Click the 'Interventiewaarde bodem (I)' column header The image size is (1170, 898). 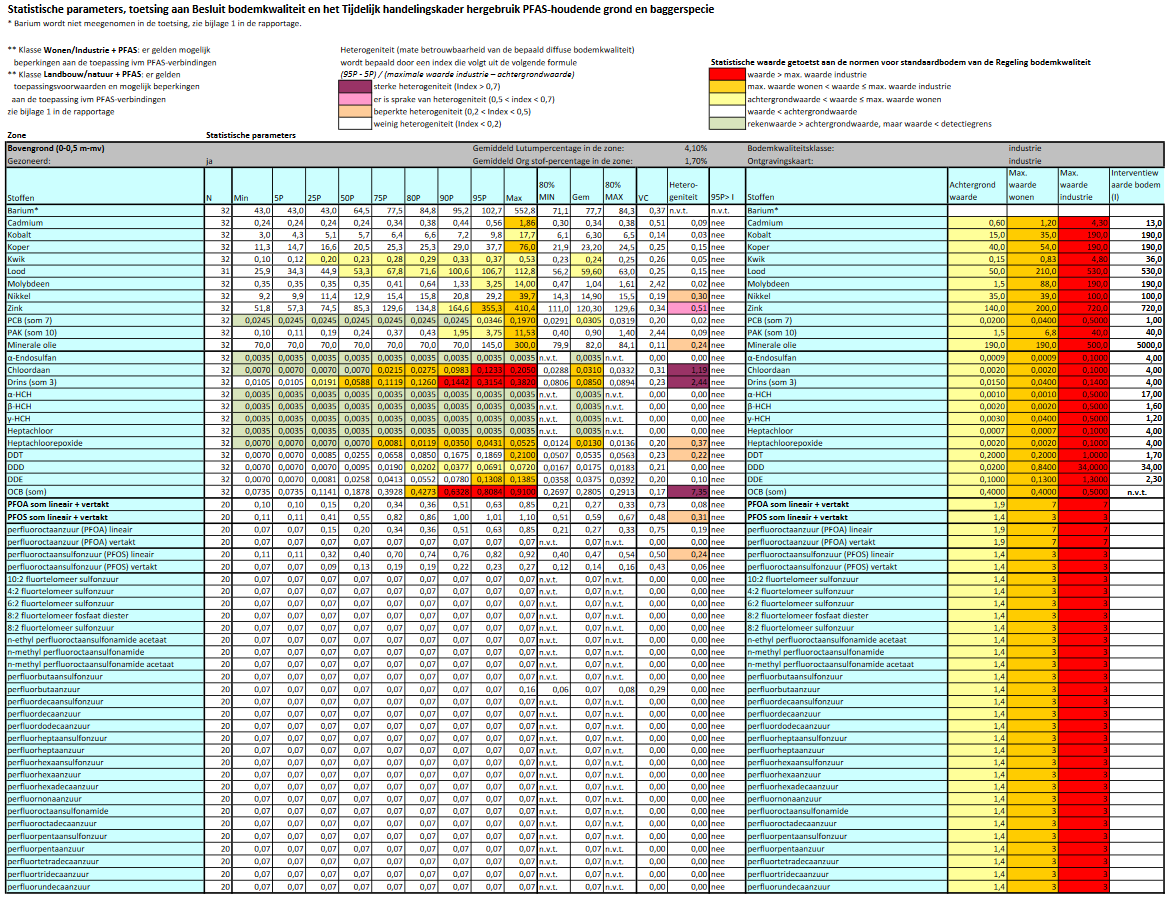click(1136, 185)
